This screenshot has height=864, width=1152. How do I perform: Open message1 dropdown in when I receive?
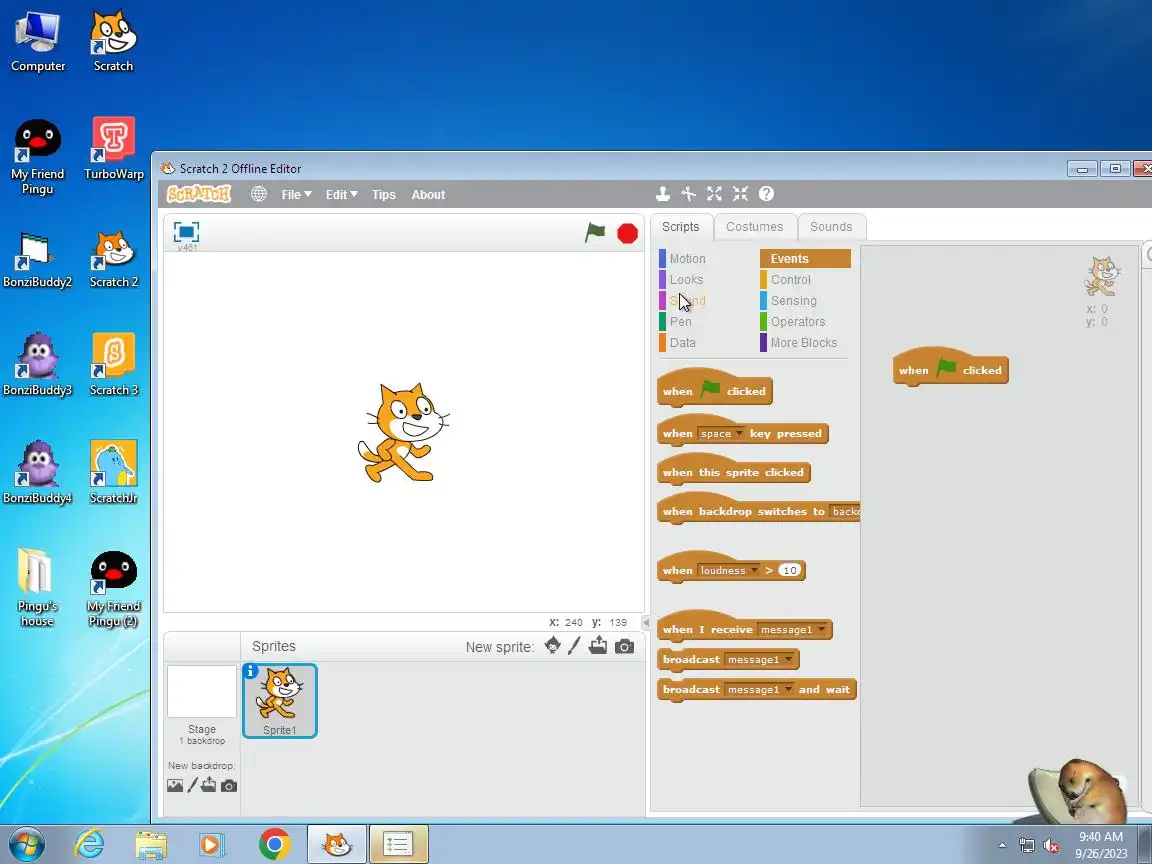click(793, 630)
